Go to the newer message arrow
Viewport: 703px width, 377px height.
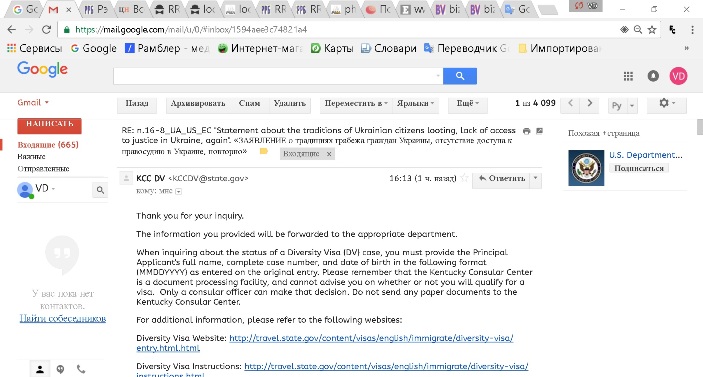click(570, 103)
